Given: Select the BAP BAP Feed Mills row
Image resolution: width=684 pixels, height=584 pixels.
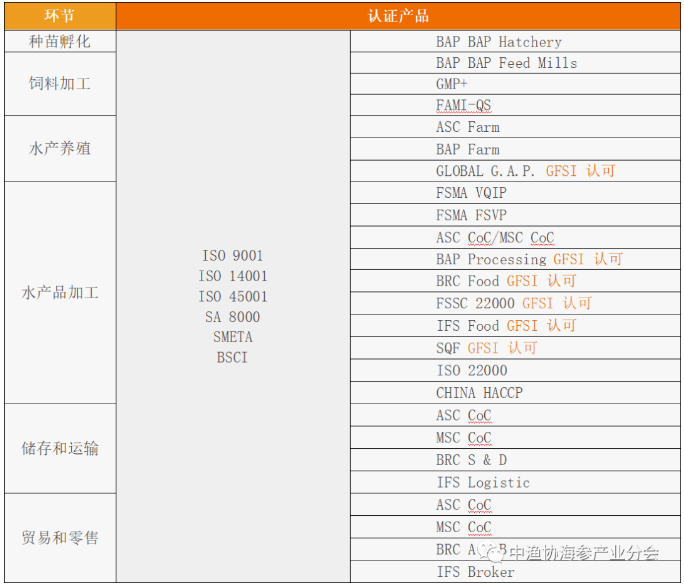Looking at the screenshot, I should pos(515,63).
